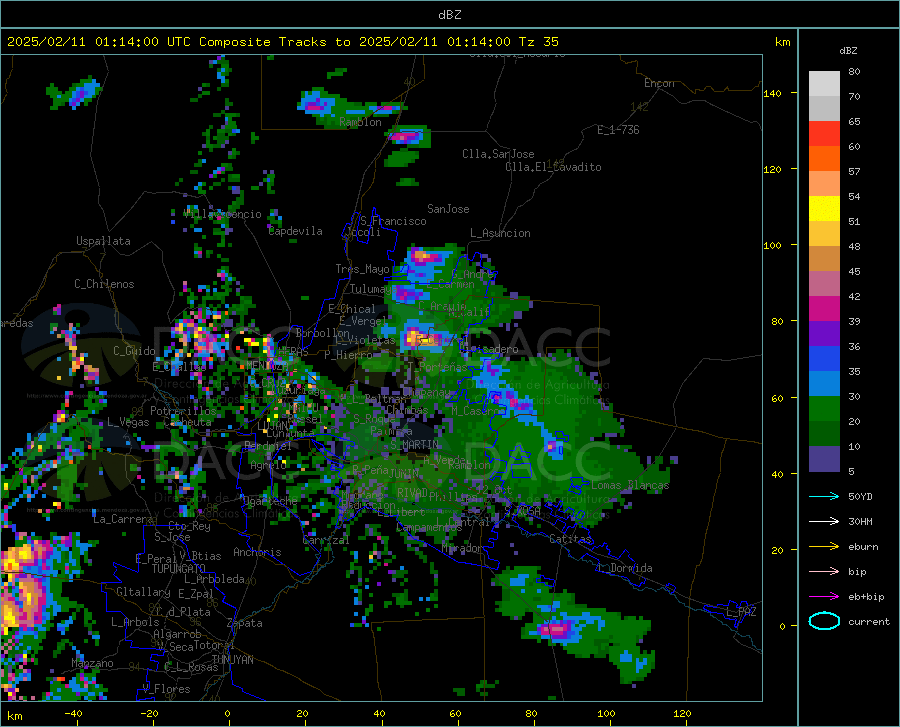Image resolution: width=900 pixels, height=727 pixels.
Task: Select the yellow 54 dBZ color swatch
Action: (x=824, y=208)
